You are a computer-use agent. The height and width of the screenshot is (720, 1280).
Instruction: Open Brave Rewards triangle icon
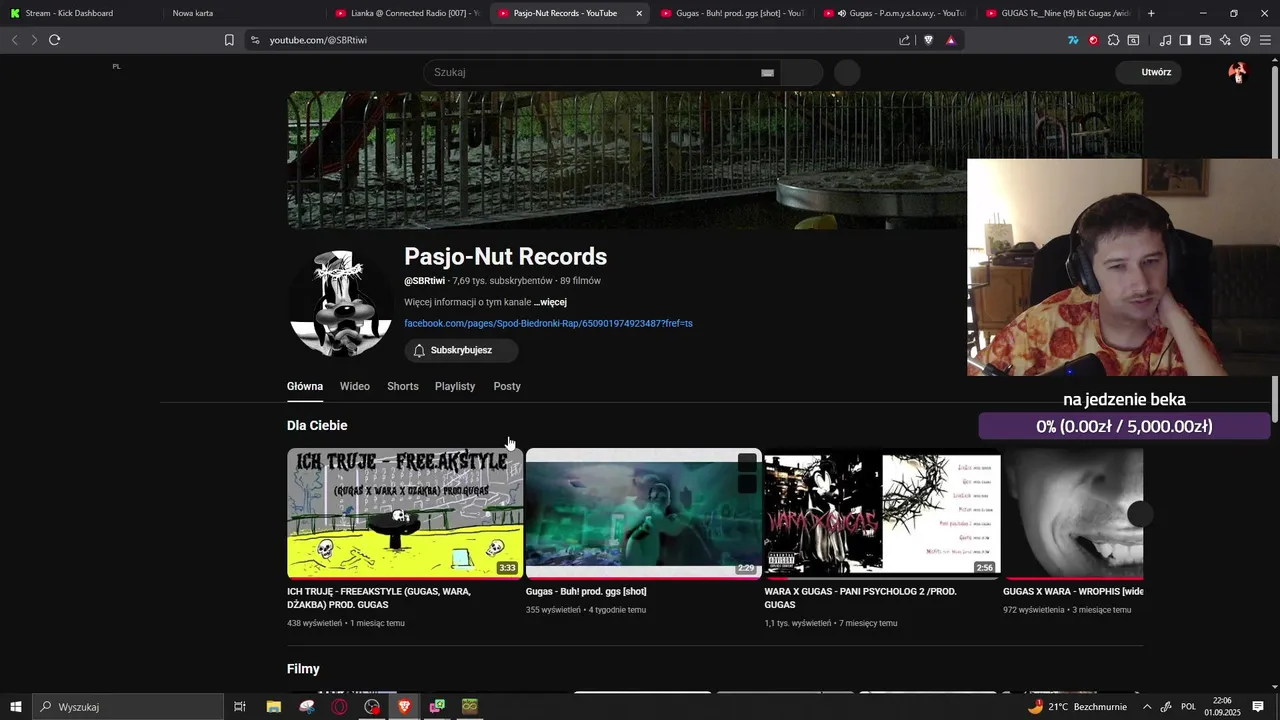click(950, 40)
